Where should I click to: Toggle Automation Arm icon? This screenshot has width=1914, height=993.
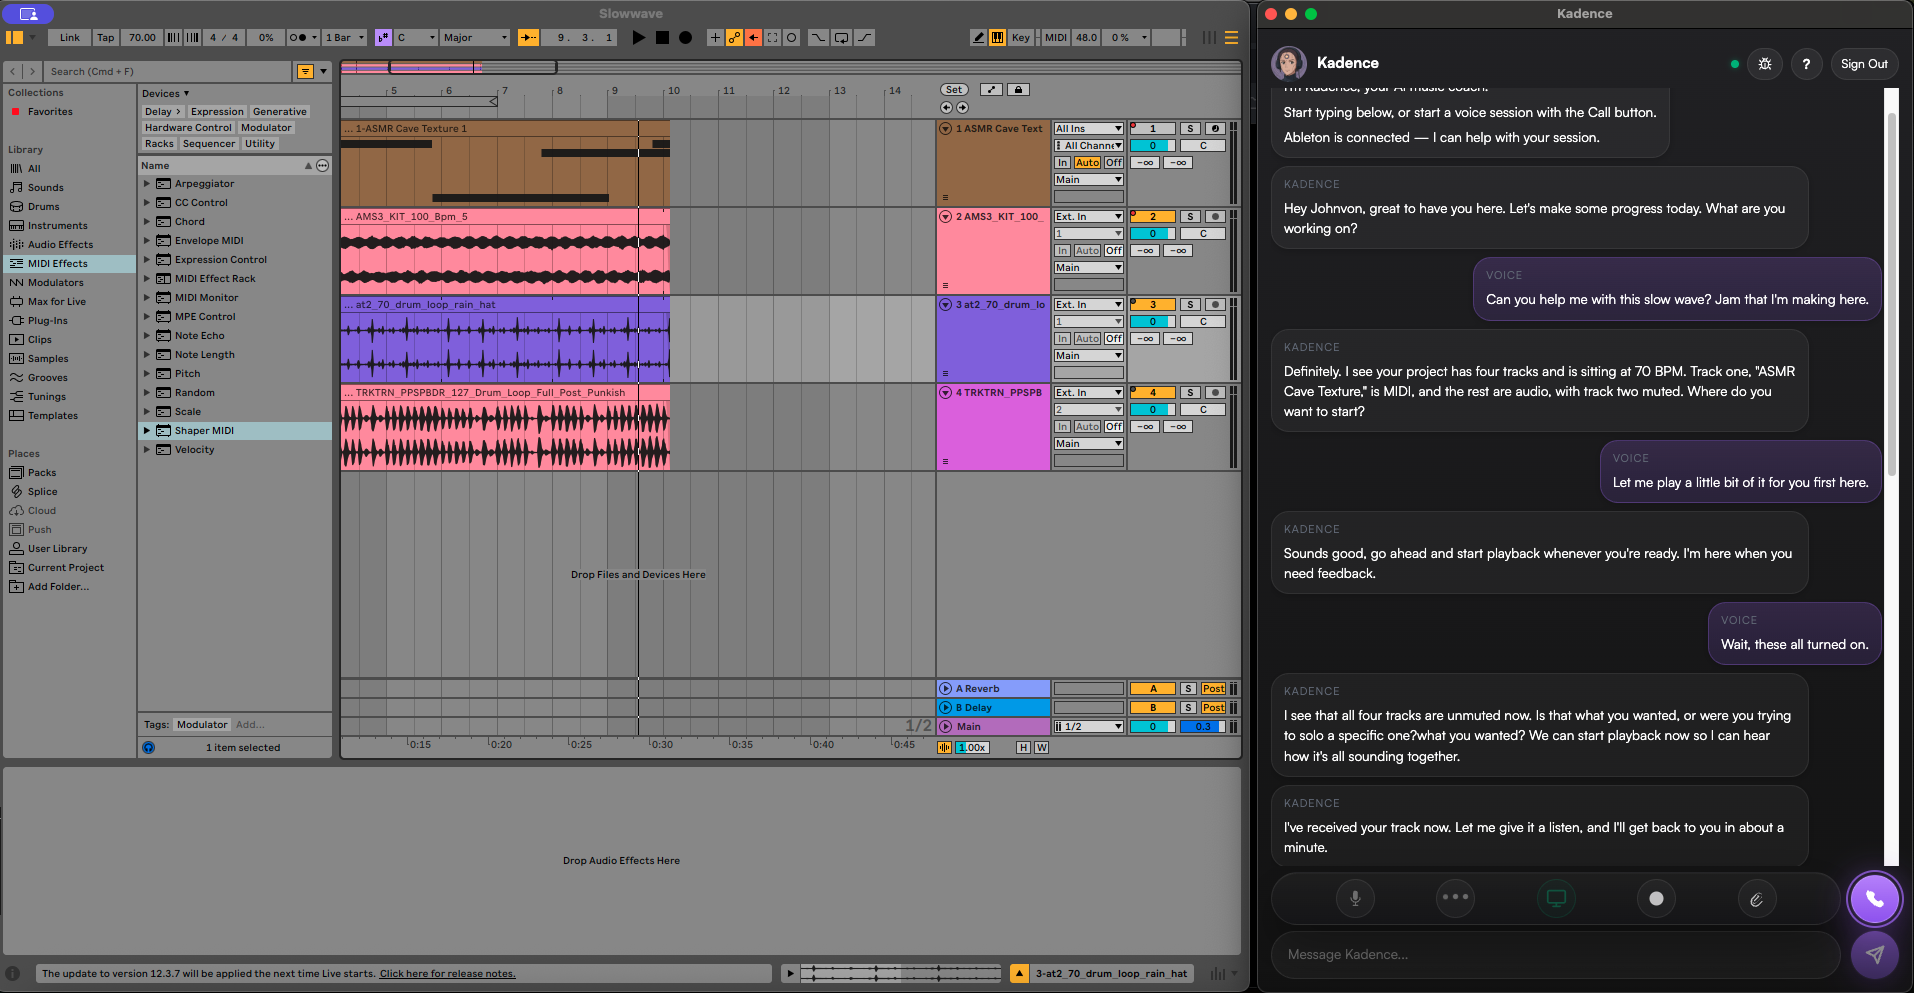(734, 37)
